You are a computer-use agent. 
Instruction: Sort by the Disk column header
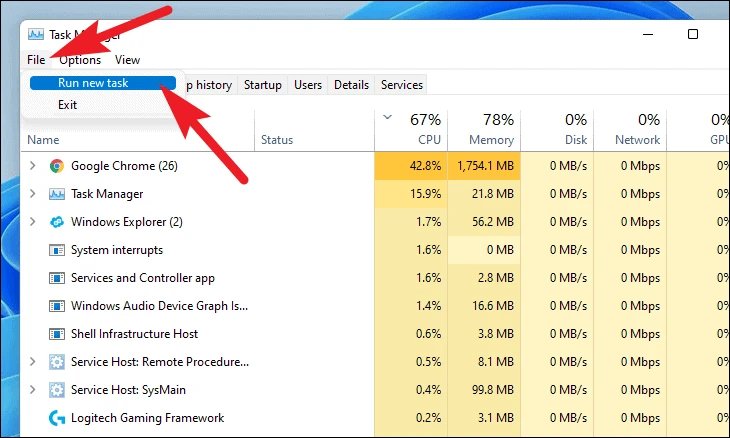(557, 131)
